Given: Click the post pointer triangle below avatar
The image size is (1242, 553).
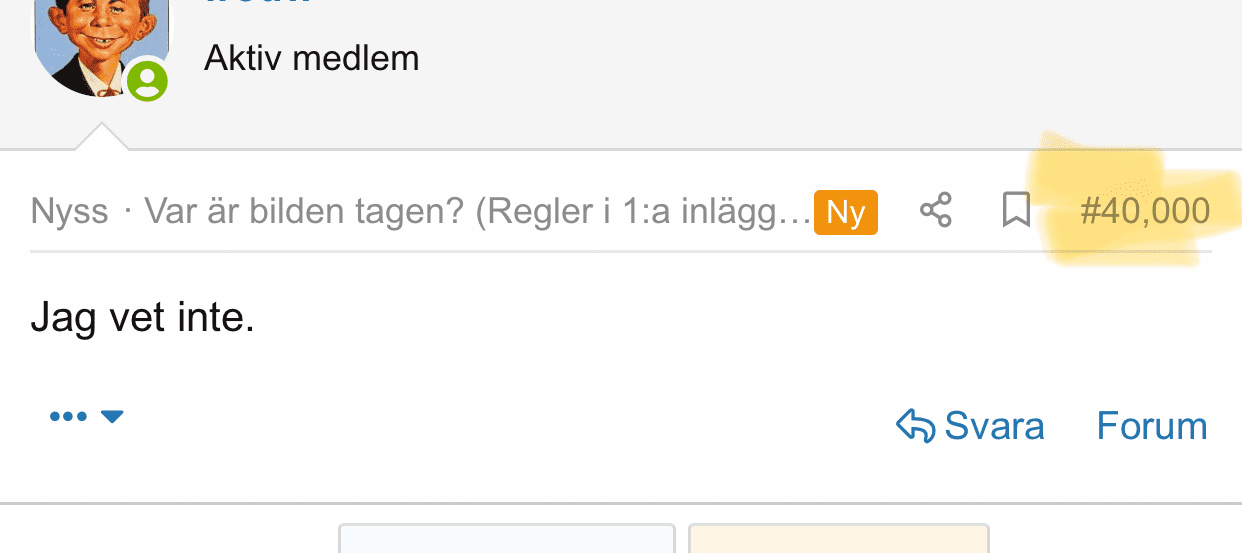Looking at the screenshot, I should pos(102,137).
